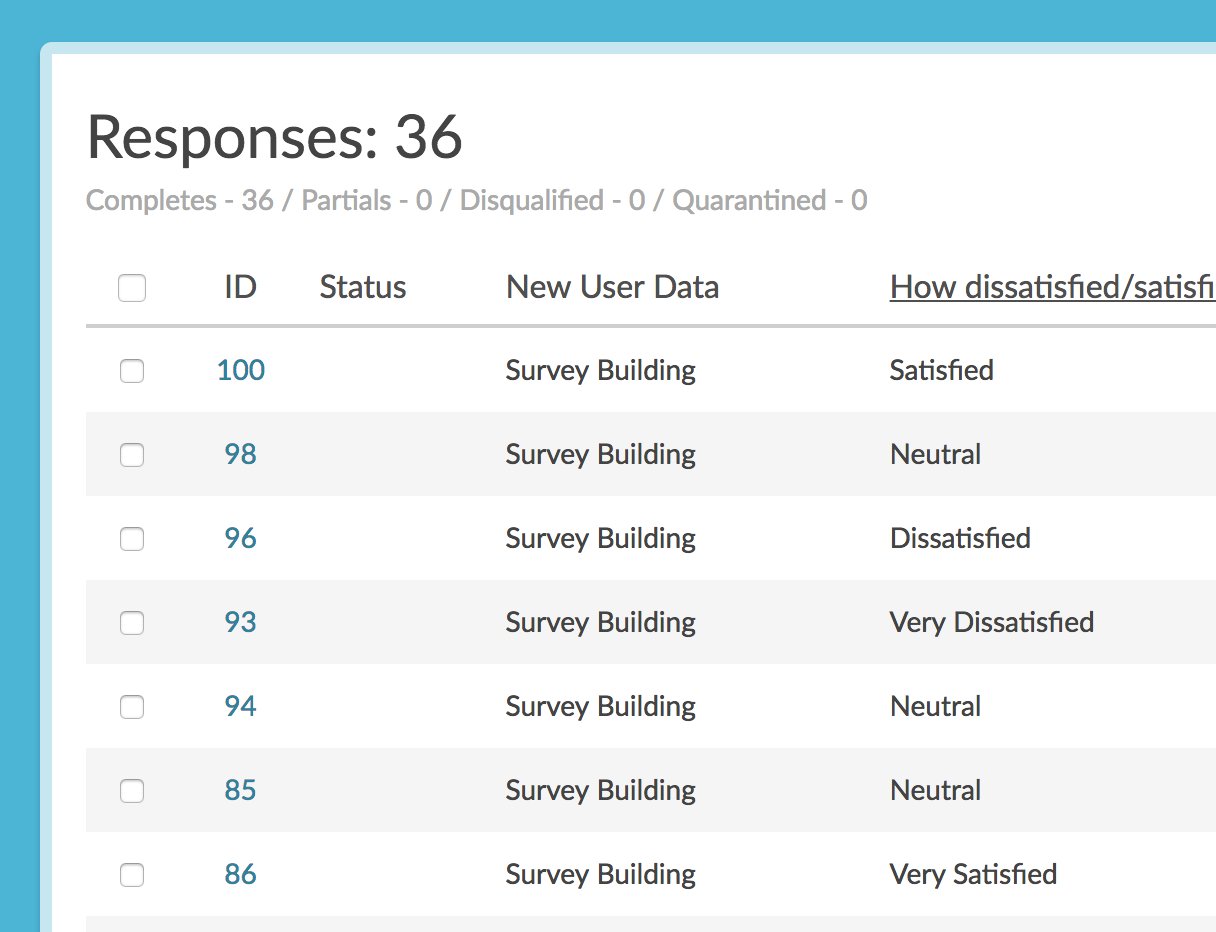This screenshot has width=1216, height=932.
Task: Enable the checkbox for response 94
Action: pos(132,707)
